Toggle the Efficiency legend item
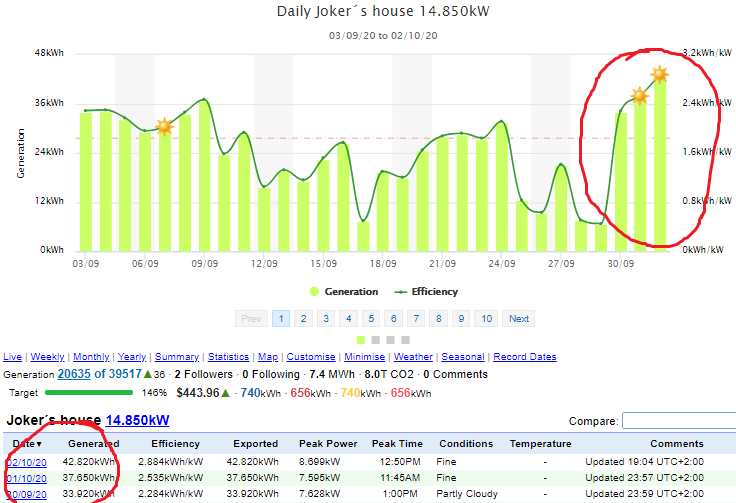Image resolution: width=736 pixels, height=503 pixels. click(426, 291)
